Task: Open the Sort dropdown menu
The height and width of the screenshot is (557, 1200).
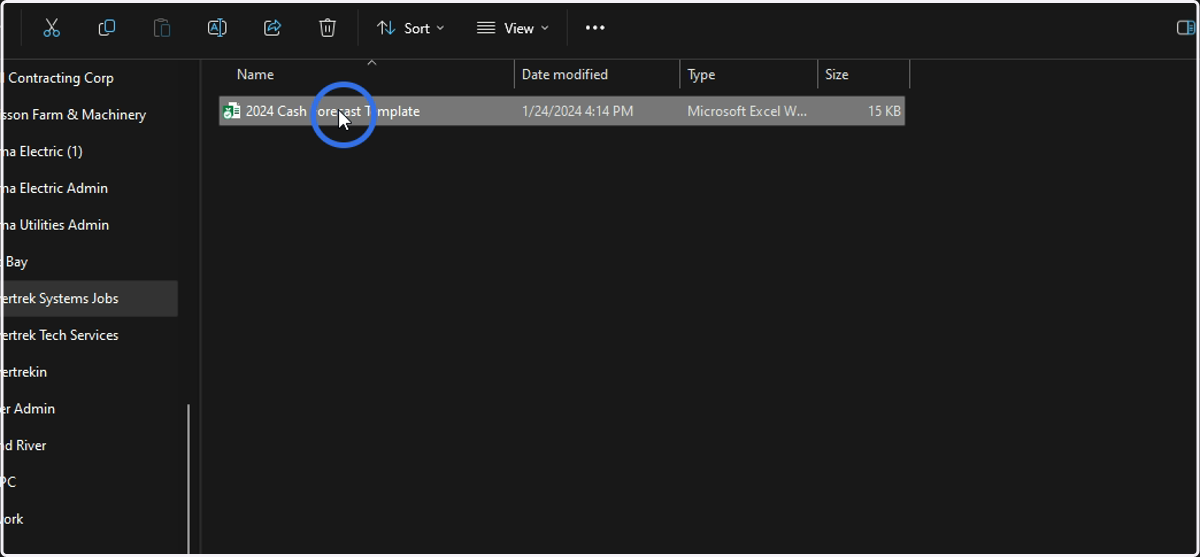Action: 410,28
